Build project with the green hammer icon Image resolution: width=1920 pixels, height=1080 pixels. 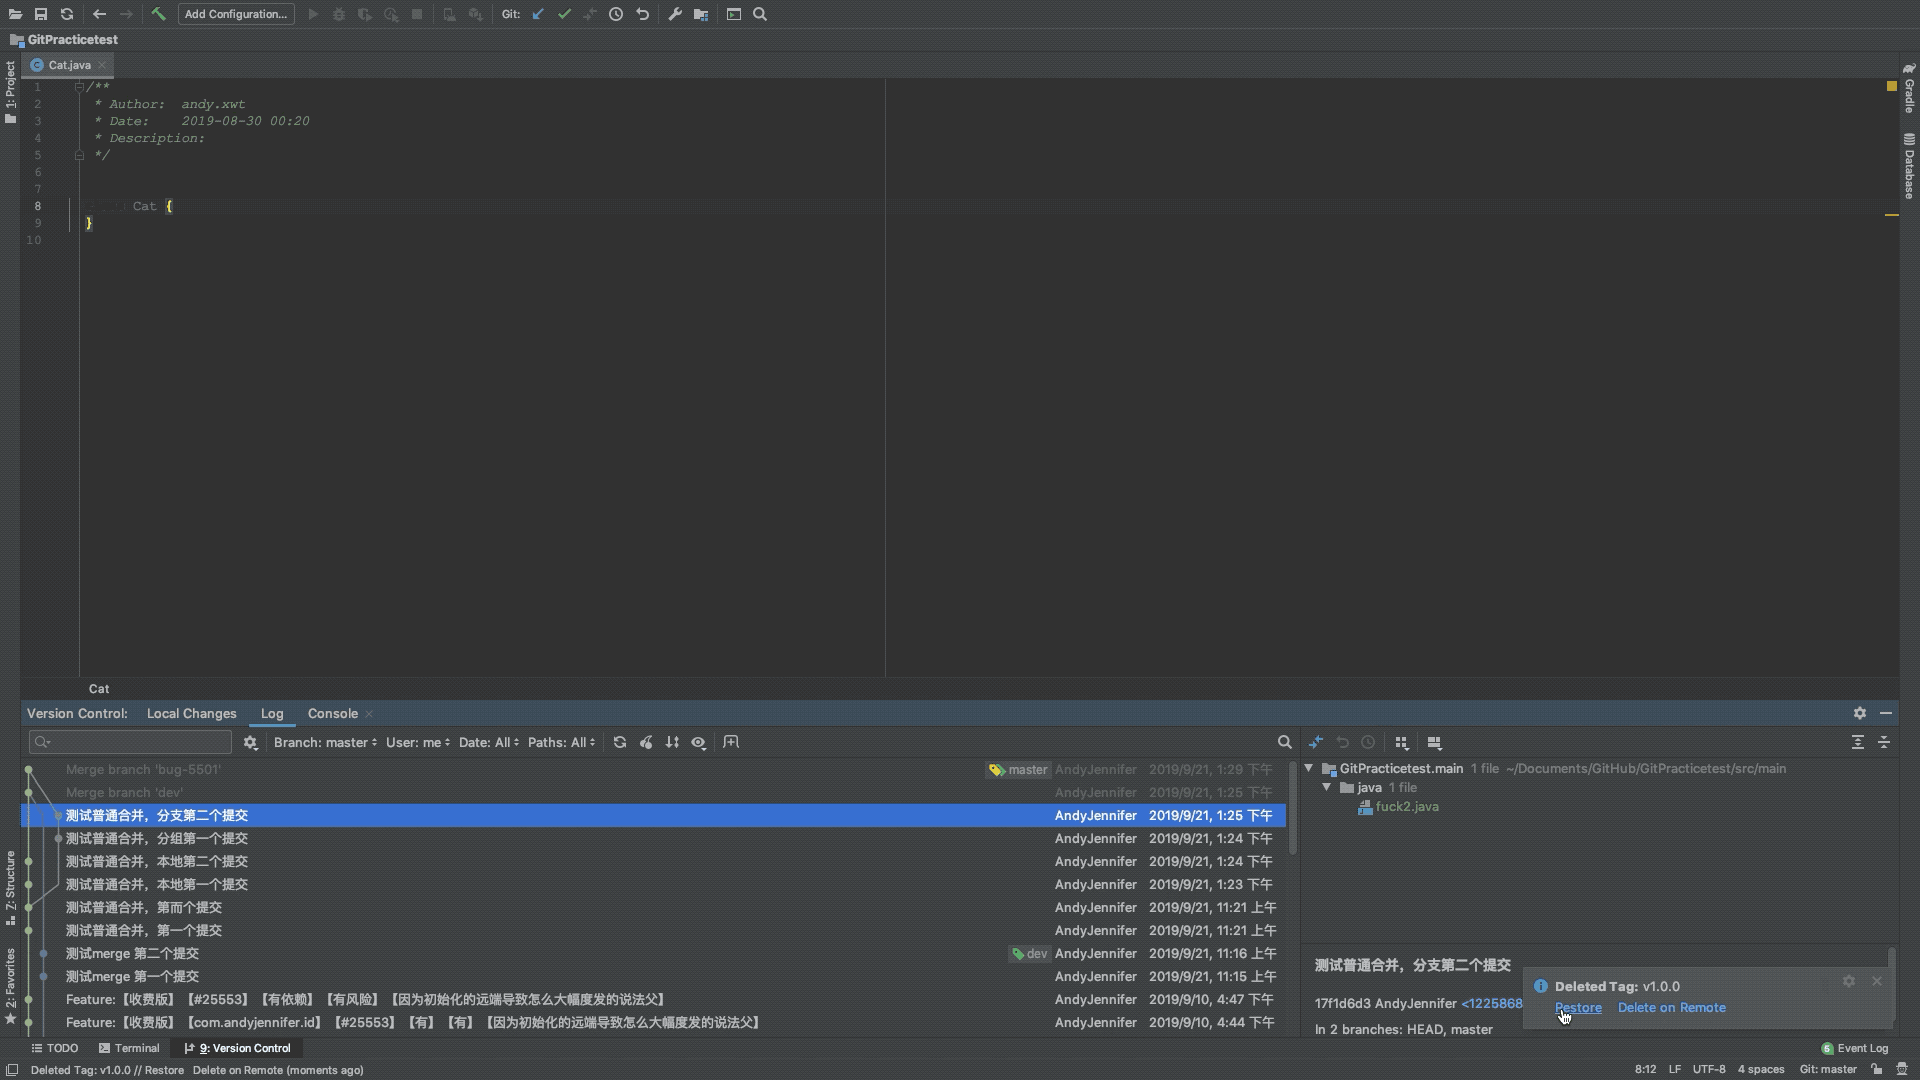[158, 14]
